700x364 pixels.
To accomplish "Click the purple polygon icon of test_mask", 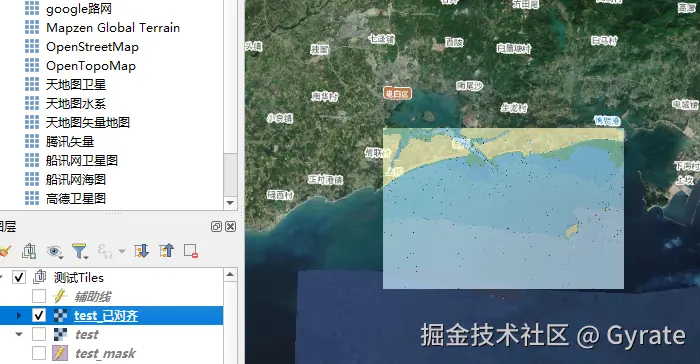I will [60, 353].
